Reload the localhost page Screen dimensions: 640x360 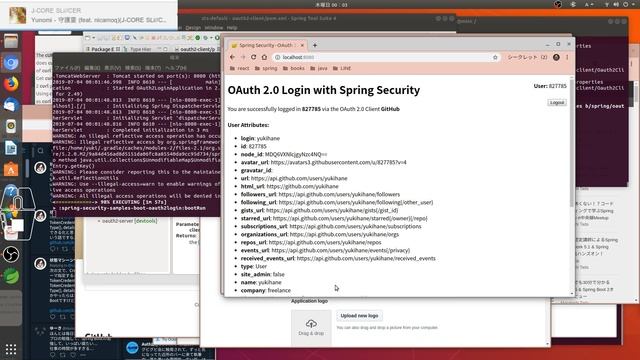point(253,57)
